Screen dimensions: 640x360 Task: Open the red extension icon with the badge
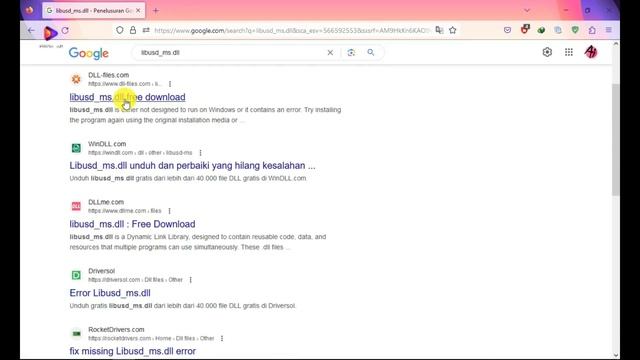click(525, 29)
